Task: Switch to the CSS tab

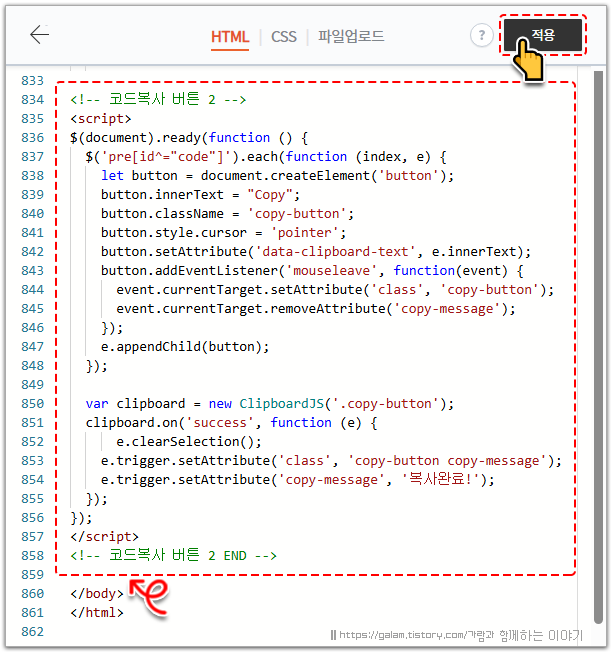Action: tap(284, 37)
